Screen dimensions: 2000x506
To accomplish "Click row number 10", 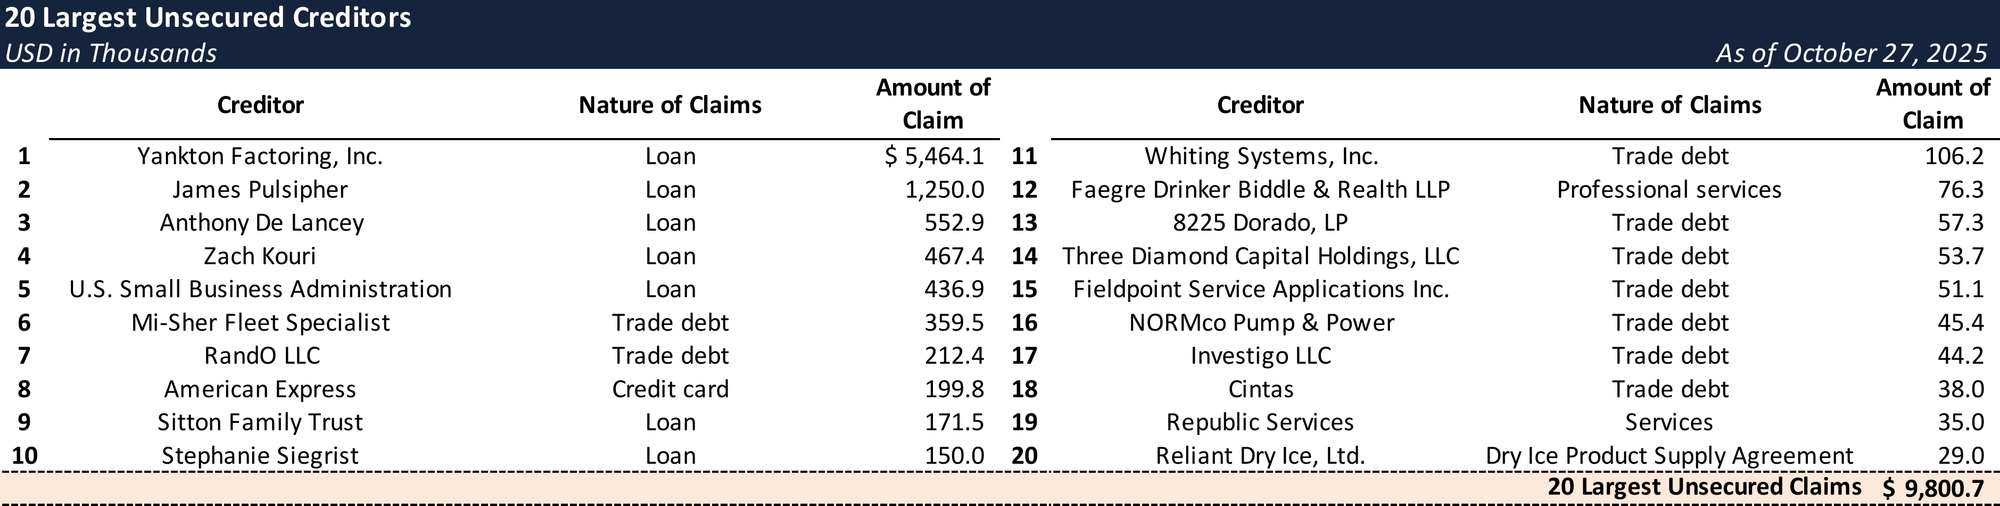I will [x=24, y=456].
